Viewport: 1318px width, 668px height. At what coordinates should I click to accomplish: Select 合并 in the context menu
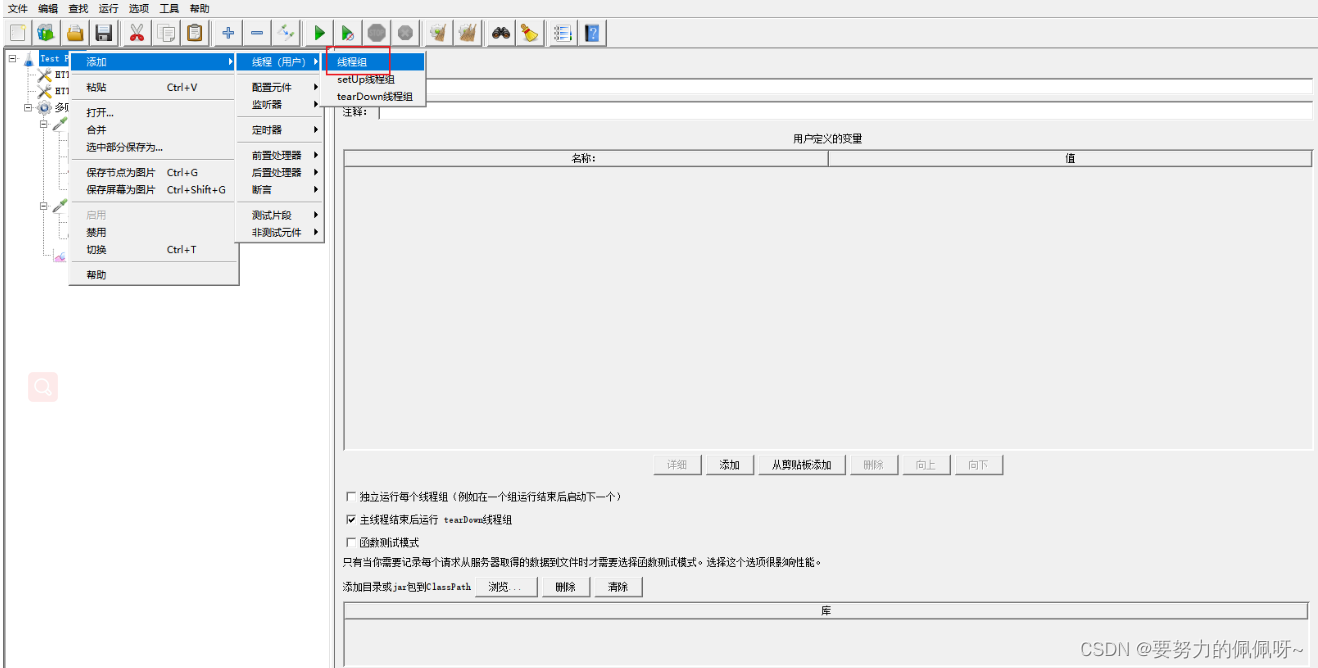[153, 129]
